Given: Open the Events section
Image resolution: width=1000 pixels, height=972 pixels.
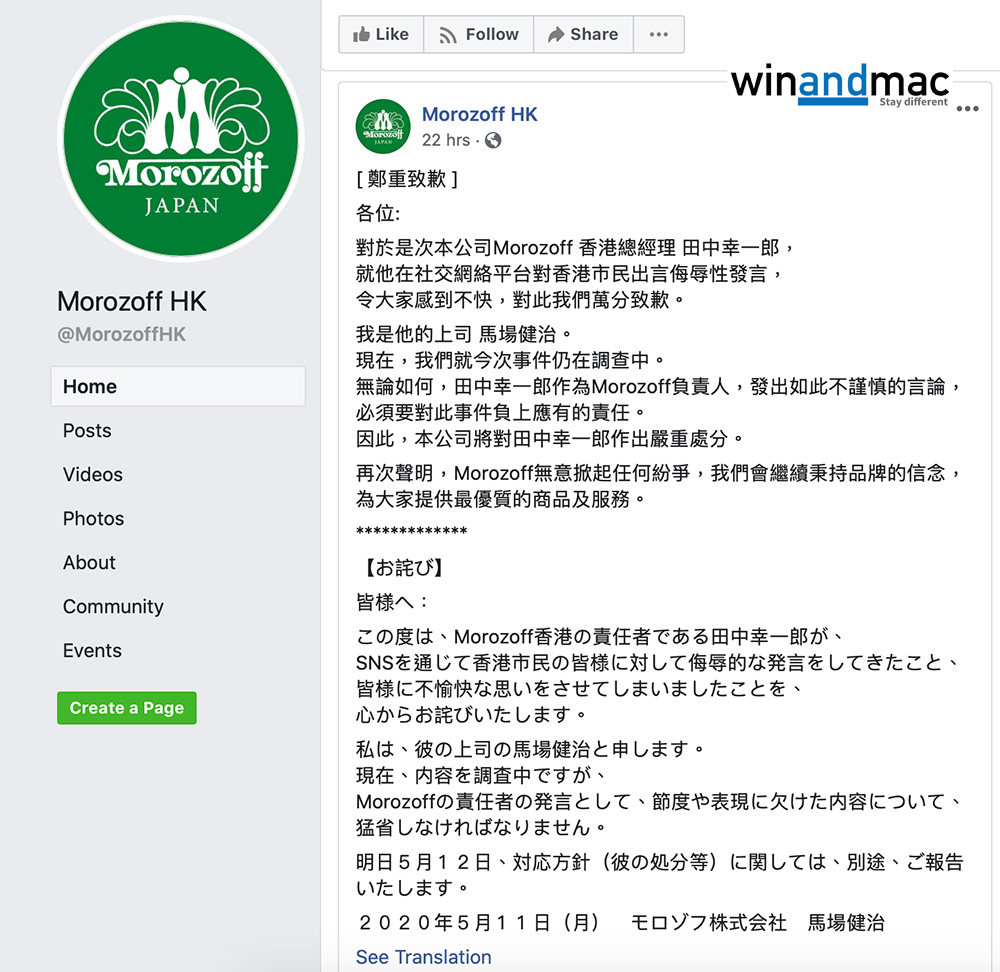Looking at the screenshot, I should (x=92, y=651).
